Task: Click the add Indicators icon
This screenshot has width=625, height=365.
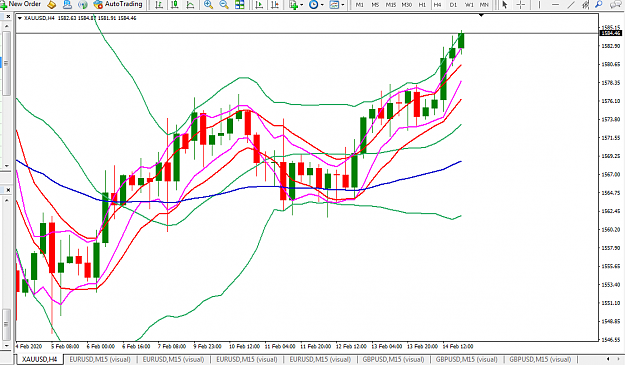Action: click(294, 5)
